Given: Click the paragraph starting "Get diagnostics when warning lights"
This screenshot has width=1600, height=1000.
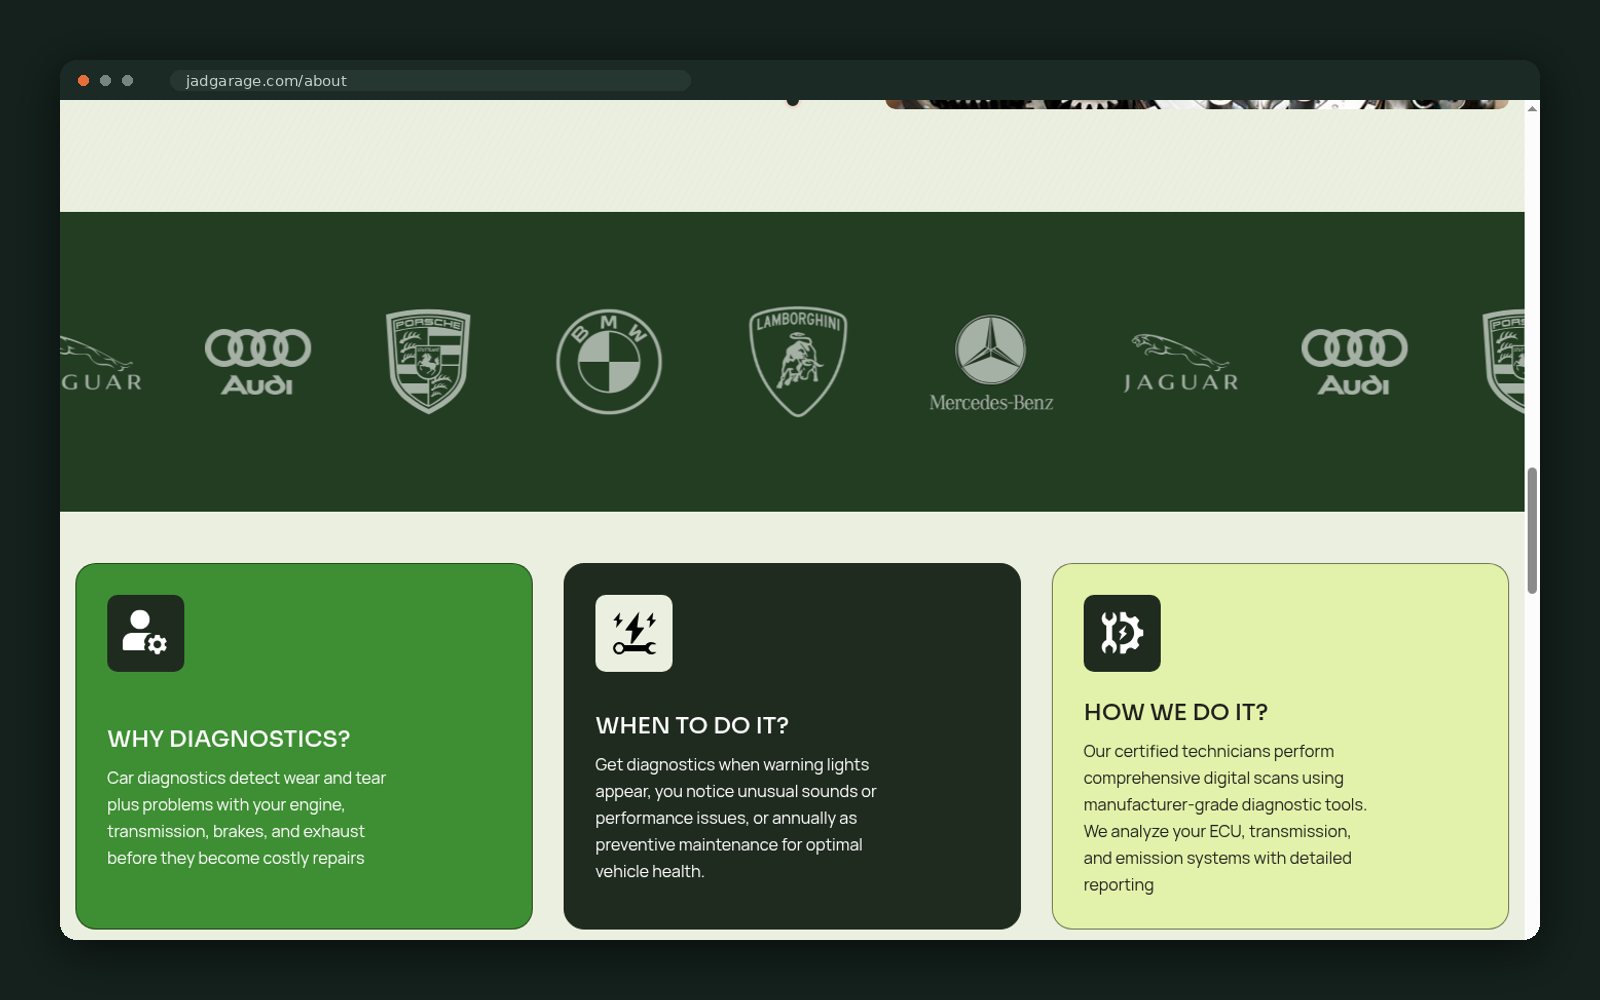Looking at the screenshot, I should (x=736, y=818).
